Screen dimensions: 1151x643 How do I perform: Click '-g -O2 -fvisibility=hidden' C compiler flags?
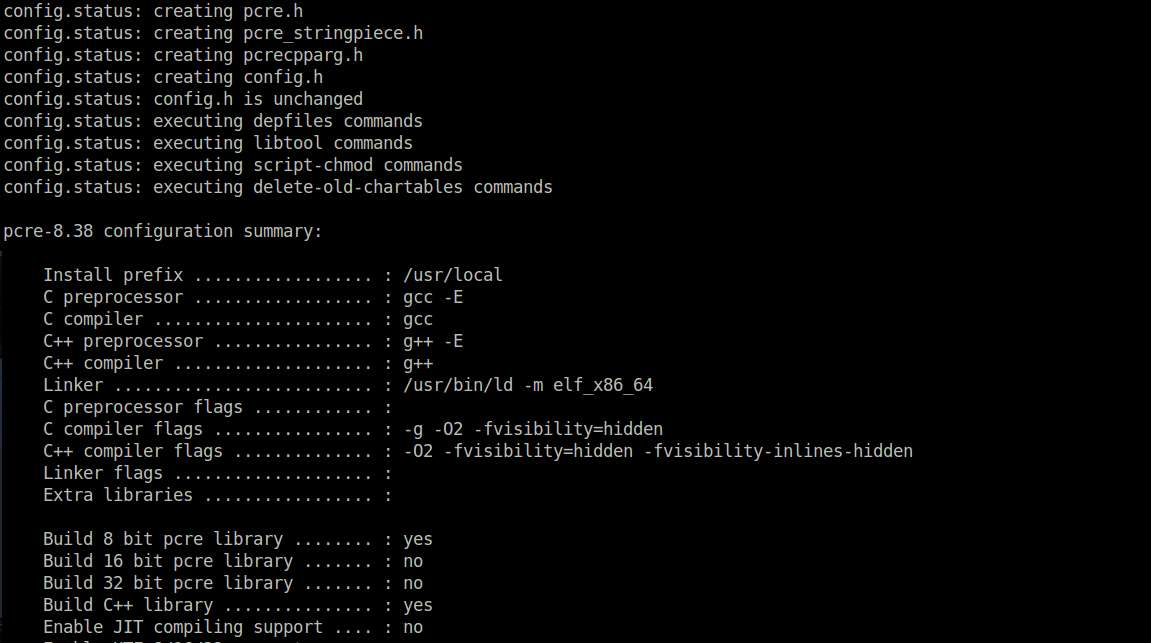(x=533, y=429)
